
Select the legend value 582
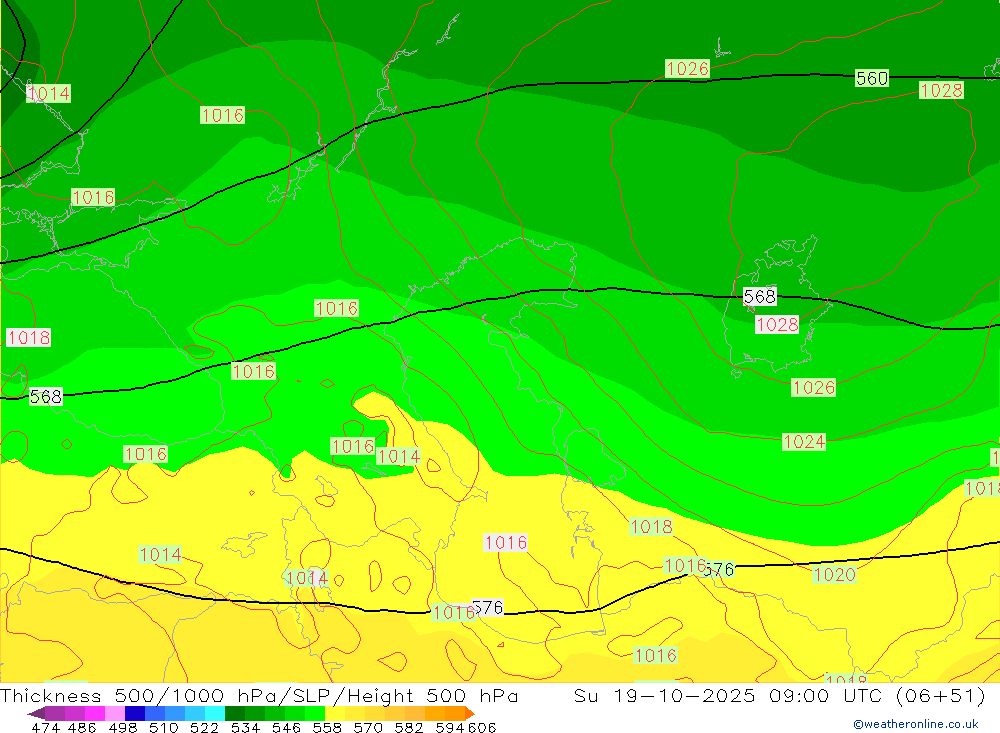[x=408, y=727]
